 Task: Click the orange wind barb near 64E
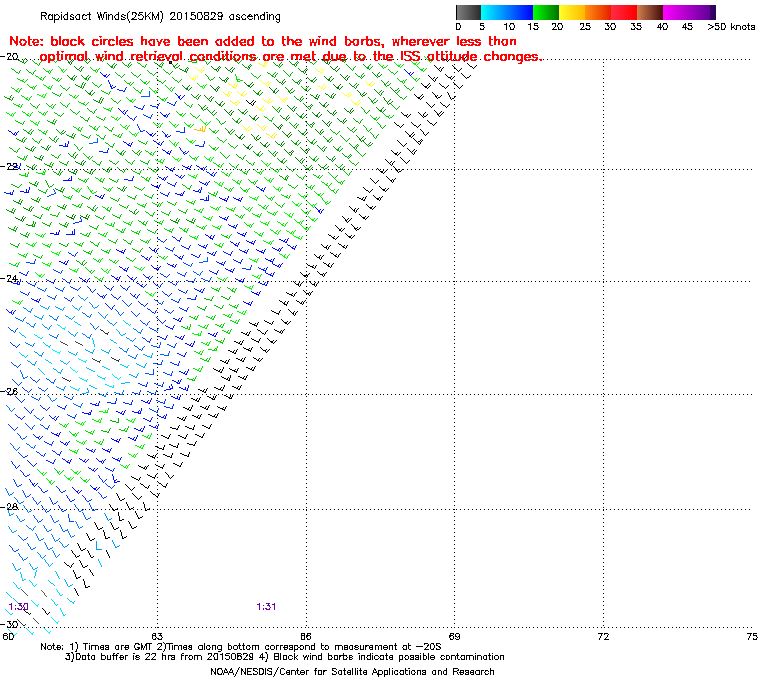200,128
